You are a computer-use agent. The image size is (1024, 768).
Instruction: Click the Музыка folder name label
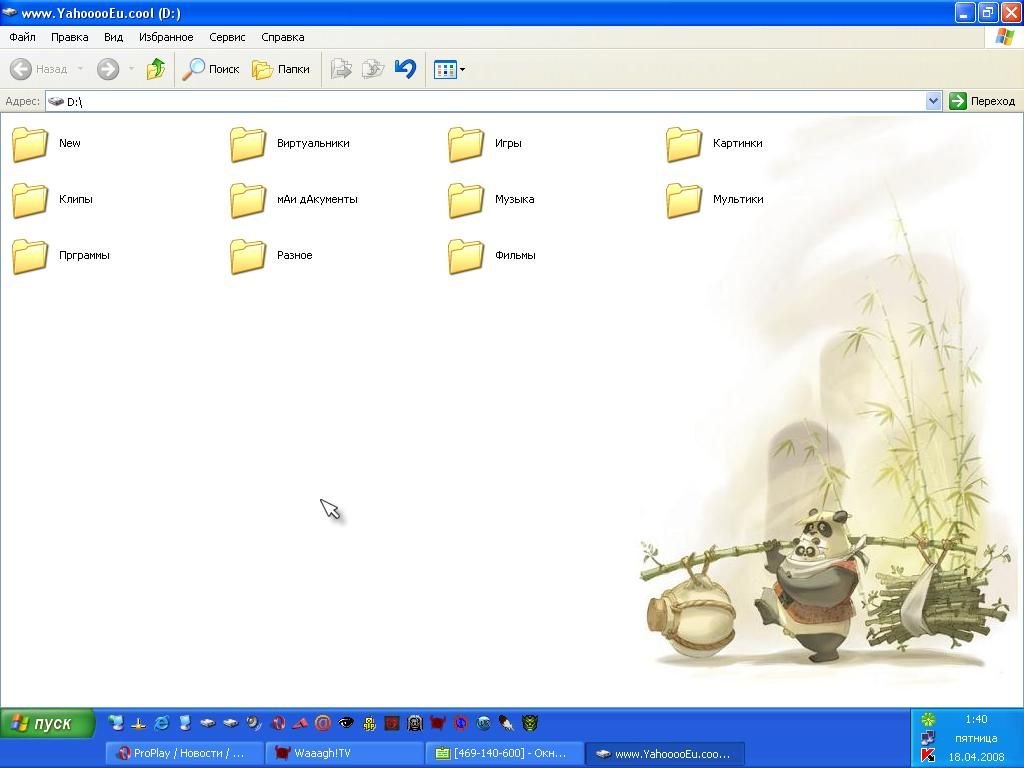coord(515,199)
